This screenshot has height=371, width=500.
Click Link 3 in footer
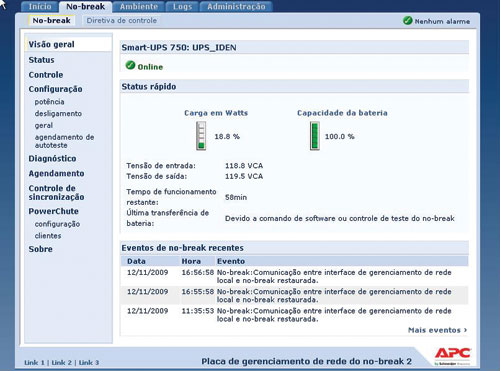[x=89, y=363]
